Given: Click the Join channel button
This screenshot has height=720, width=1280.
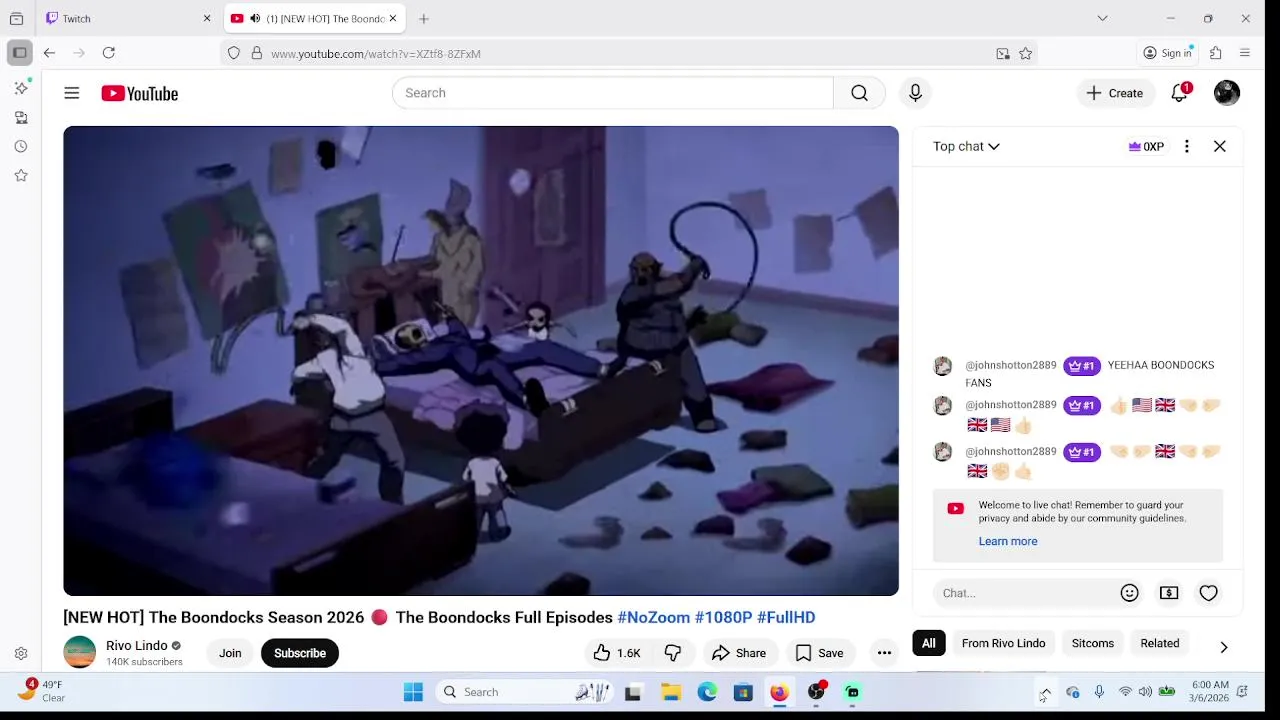Looking at the screenshot, I should point(230,653).
